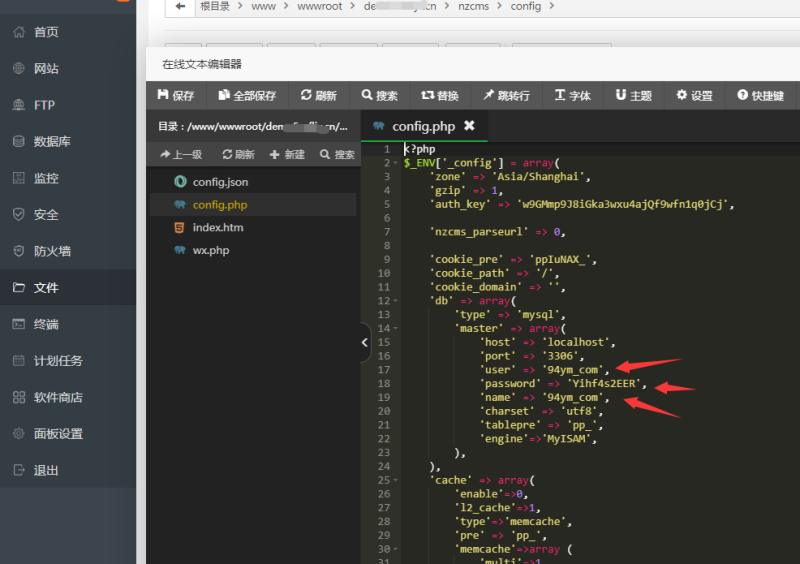Fold code at line 2
Screen dimensions: 800x564
[395, 163]
